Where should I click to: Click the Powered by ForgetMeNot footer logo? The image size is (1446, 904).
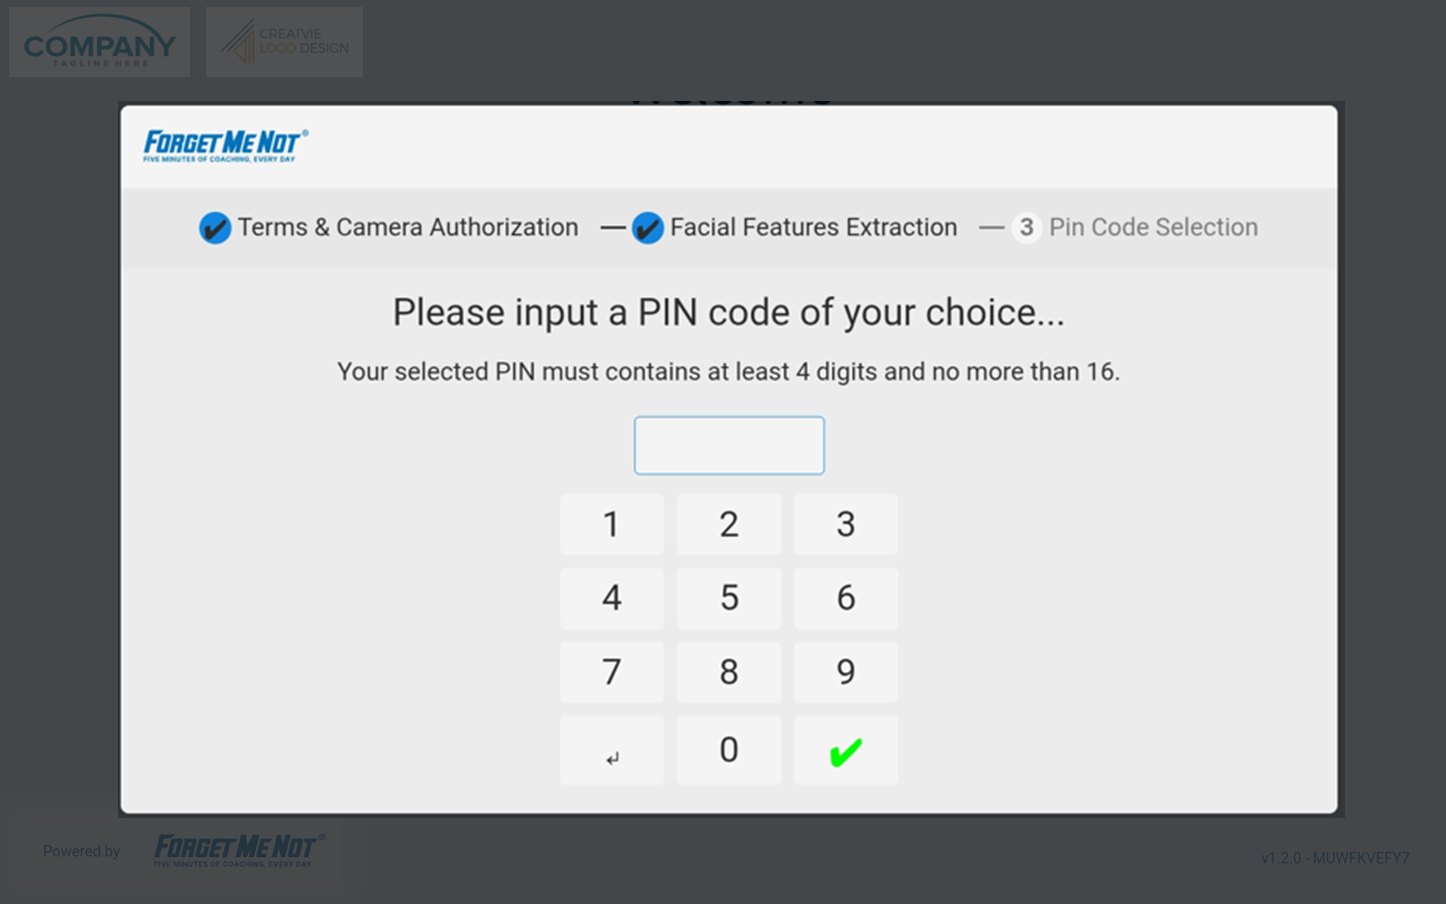point(237,850)
